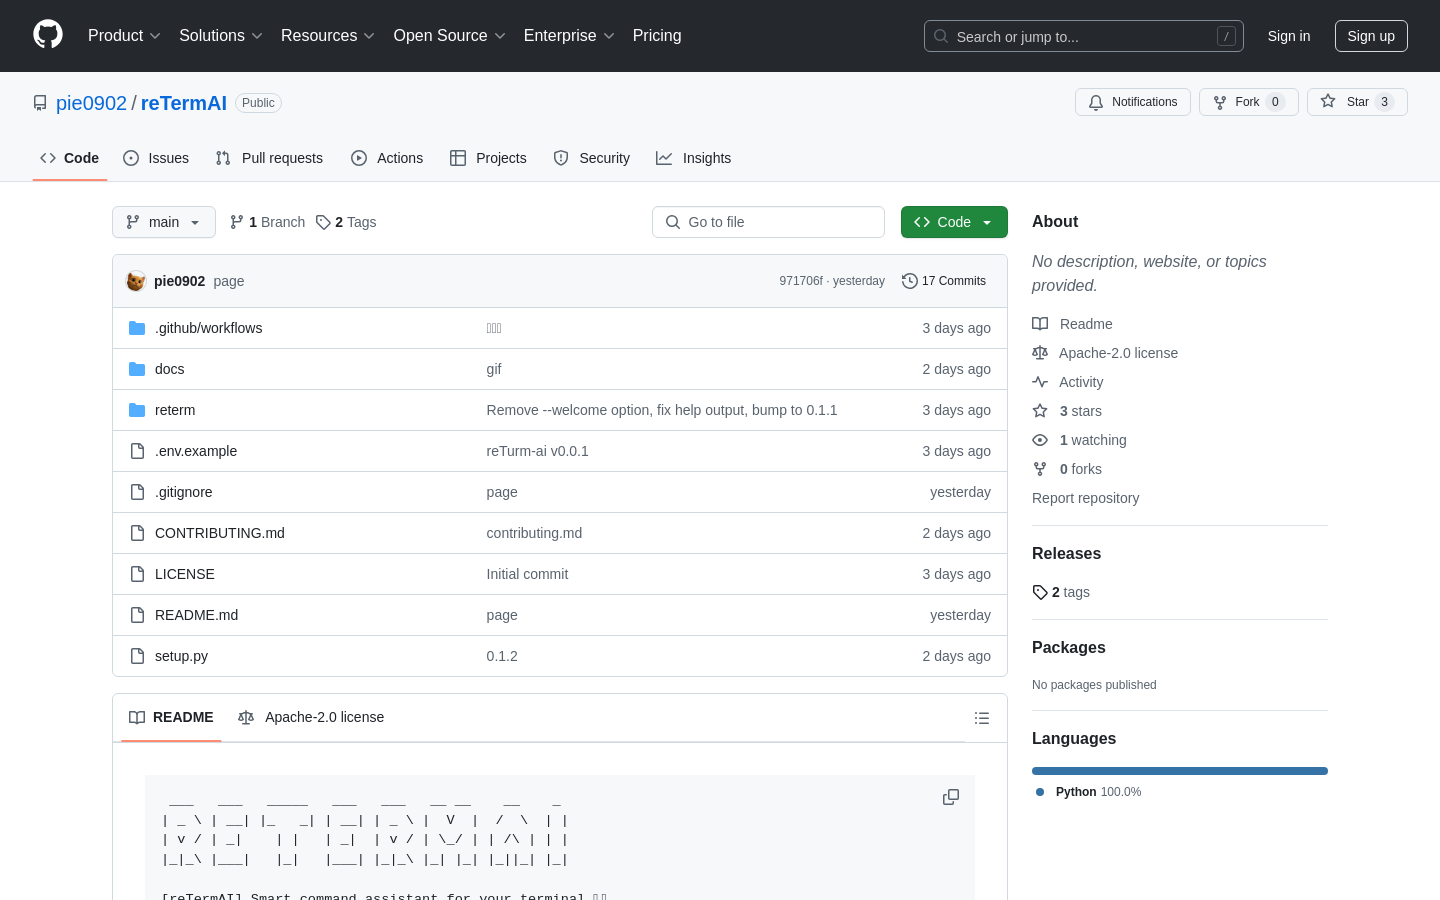Open the .env.example file

tap(196, 451)
